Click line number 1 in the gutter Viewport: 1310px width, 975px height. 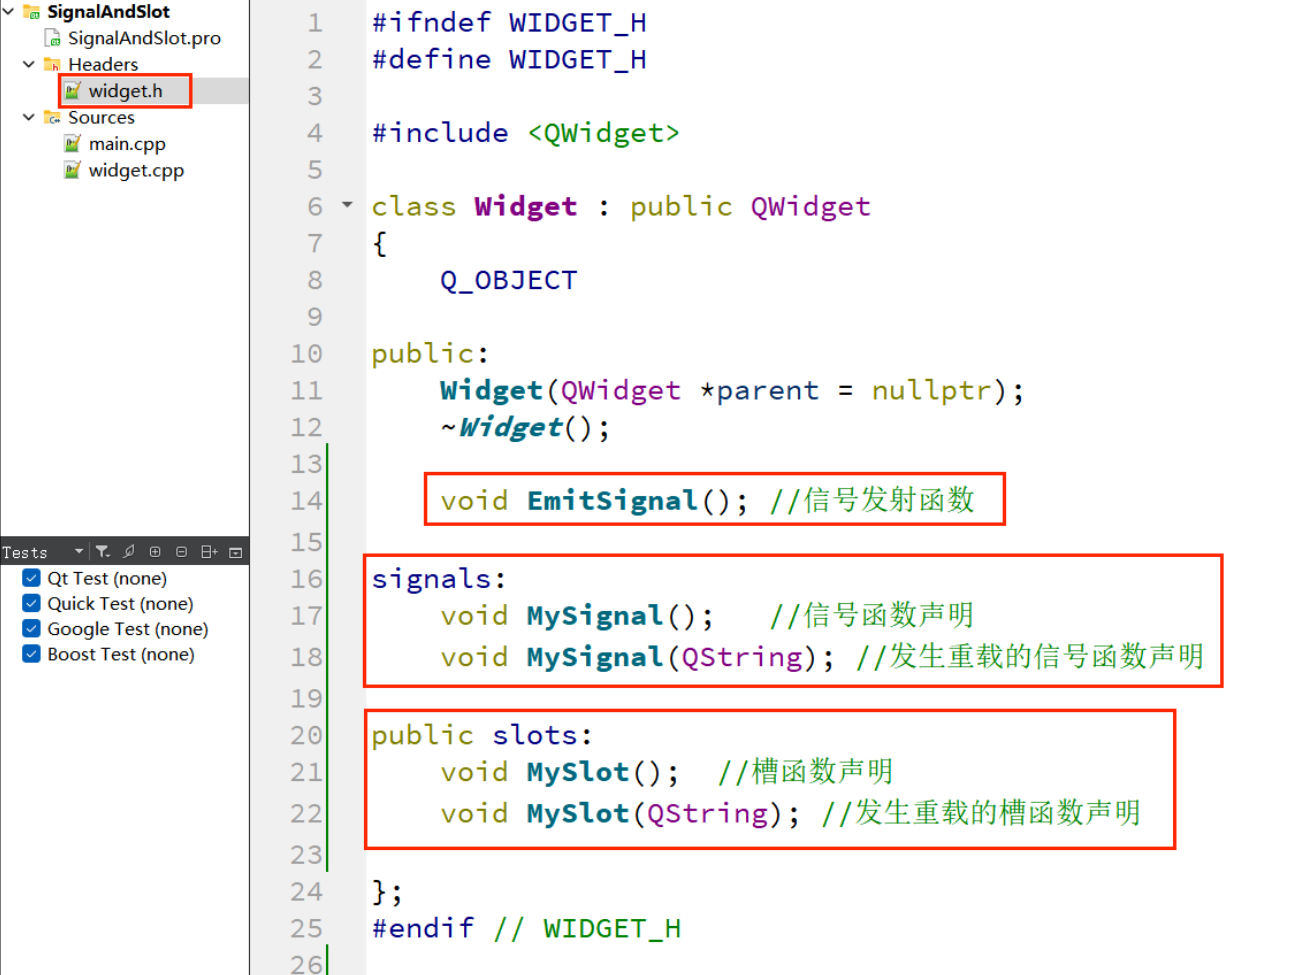315,22
